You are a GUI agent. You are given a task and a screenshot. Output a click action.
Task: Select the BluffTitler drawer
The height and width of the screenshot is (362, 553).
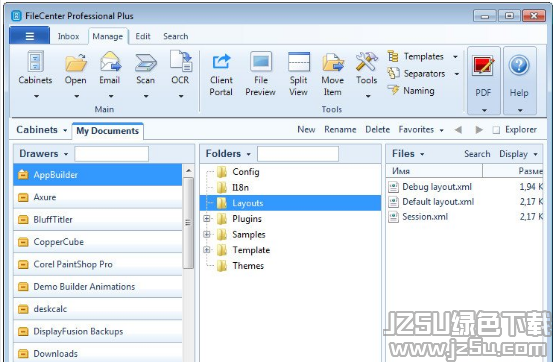click(x=98, y=219)
